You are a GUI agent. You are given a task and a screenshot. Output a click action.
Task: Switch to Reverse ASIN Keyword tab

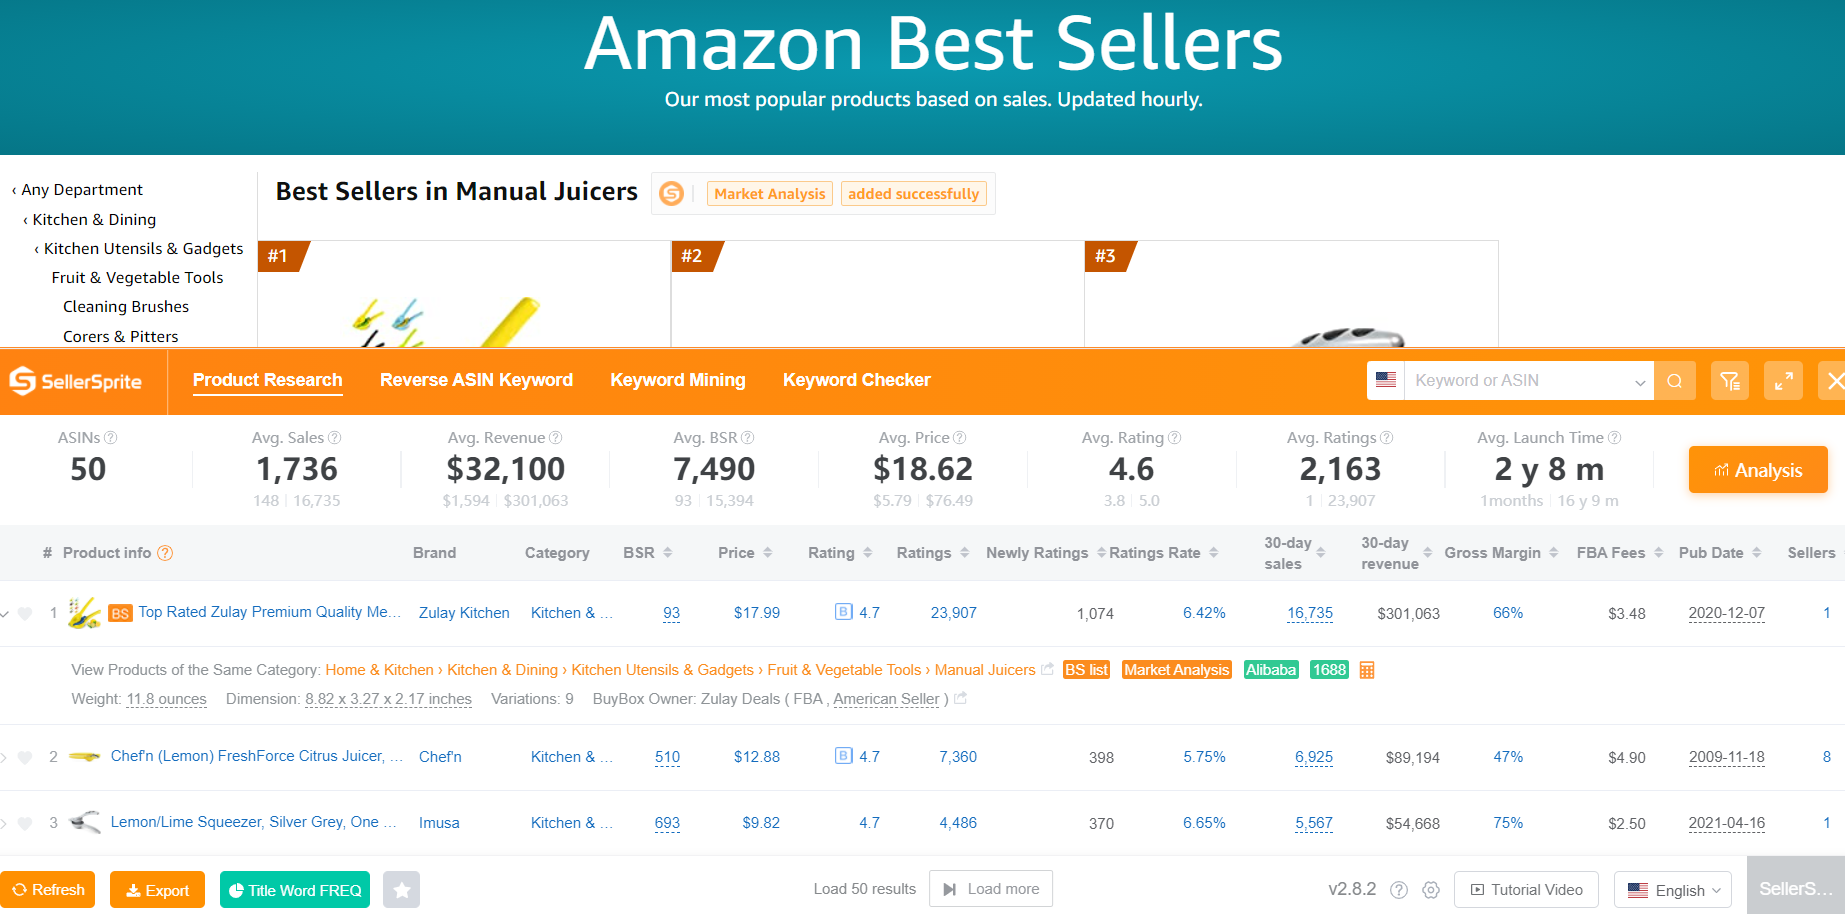pyautogui.click(x=476, y=380)
